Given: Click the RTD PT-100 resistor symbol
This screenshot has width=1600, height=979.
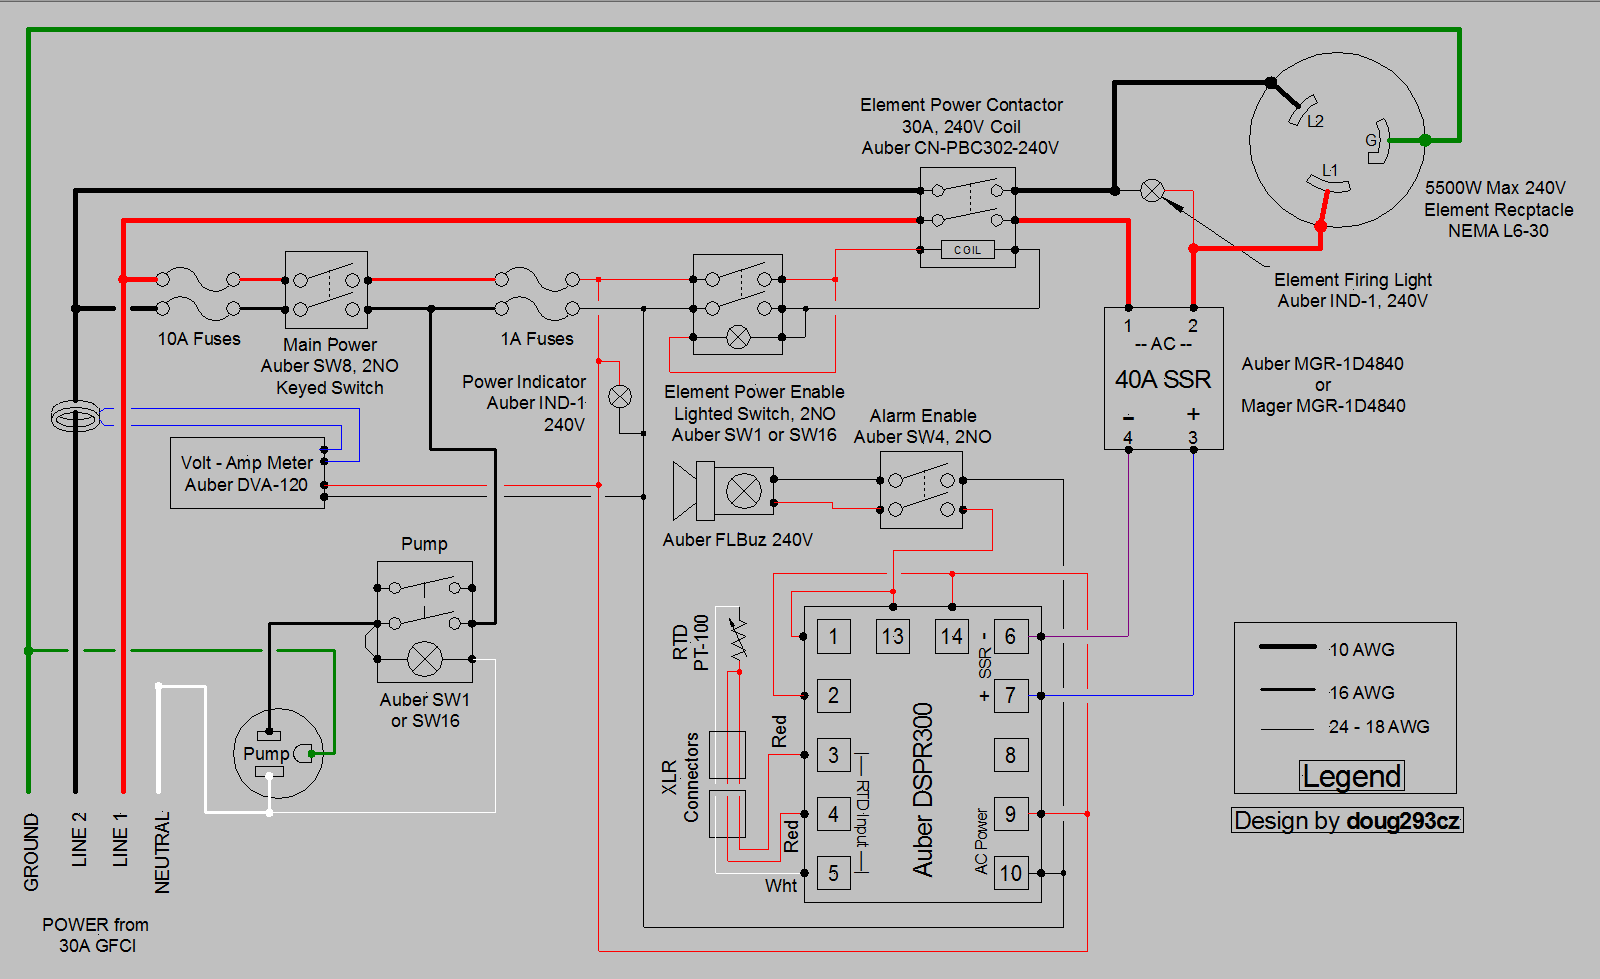Looking at the screenshot, I should coord(738,636).
